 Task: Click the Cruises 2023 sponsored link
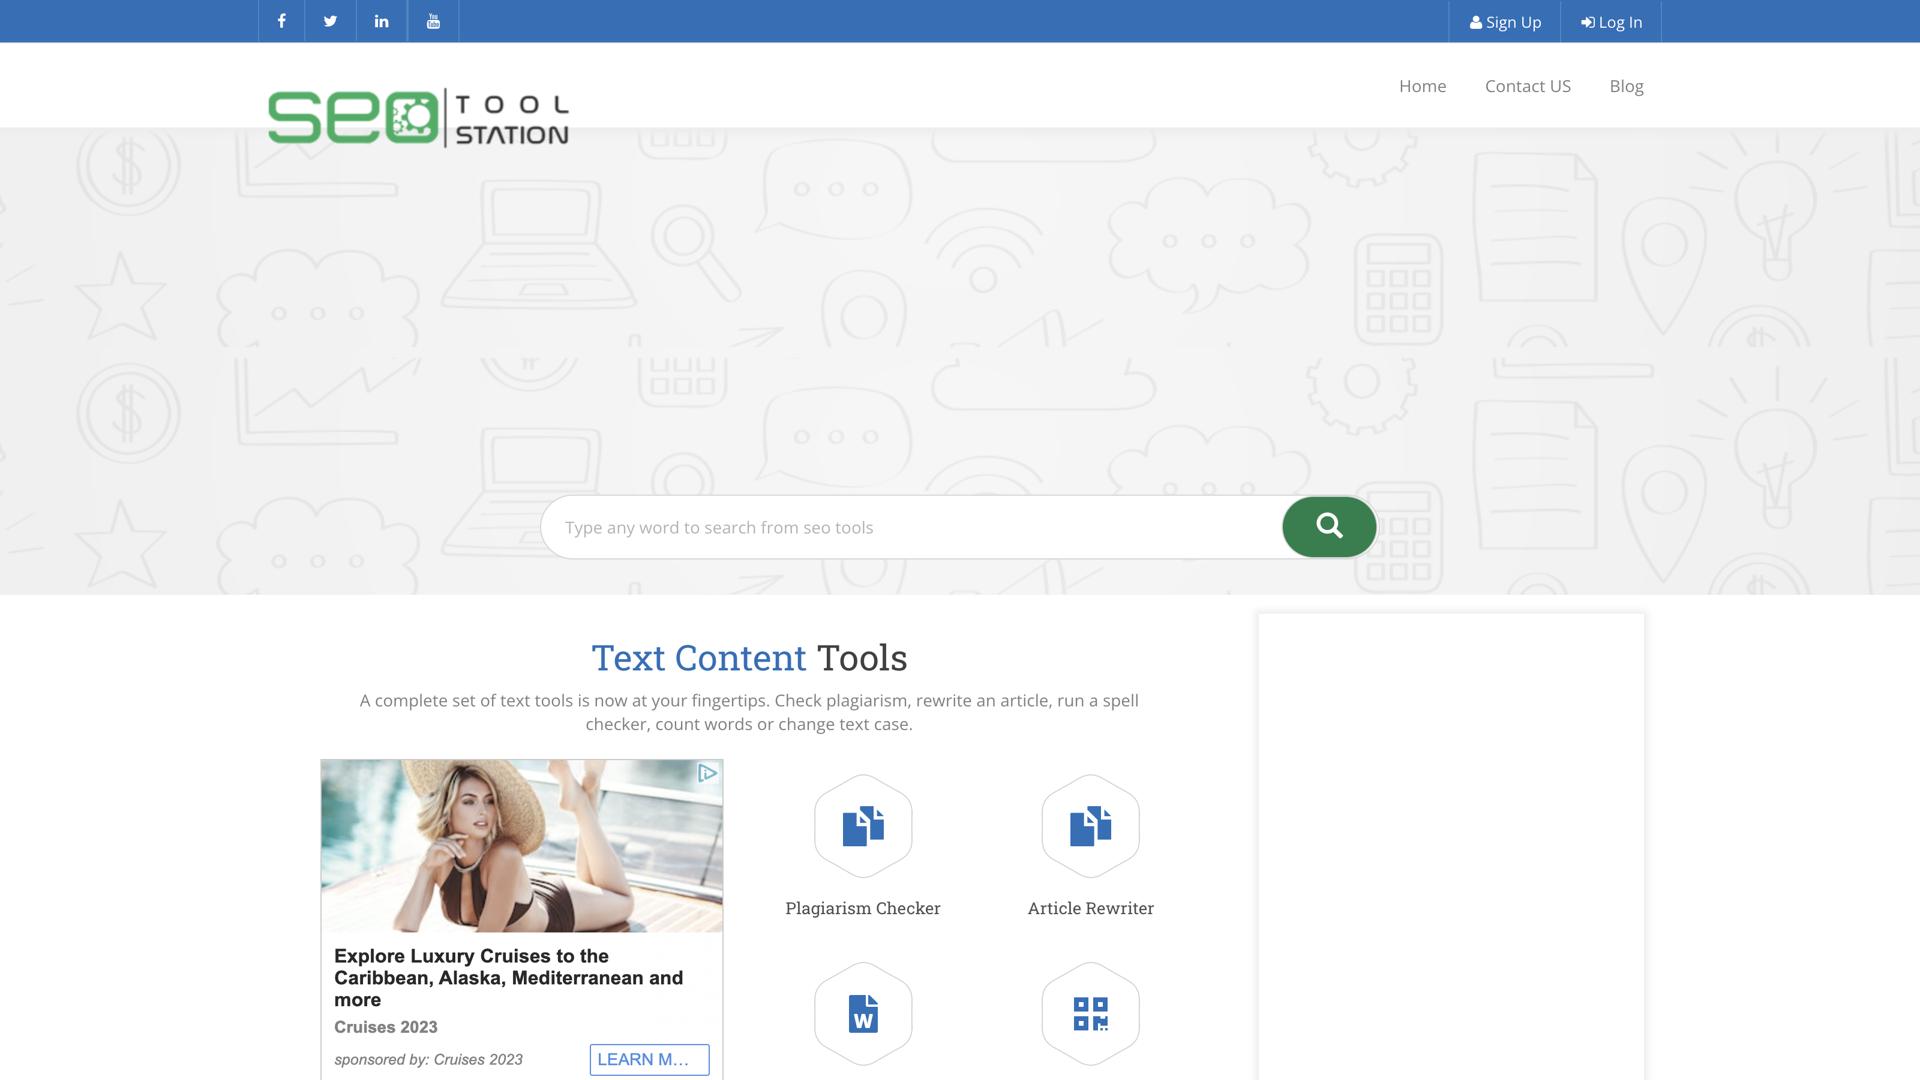click(x=385, y=1026)
